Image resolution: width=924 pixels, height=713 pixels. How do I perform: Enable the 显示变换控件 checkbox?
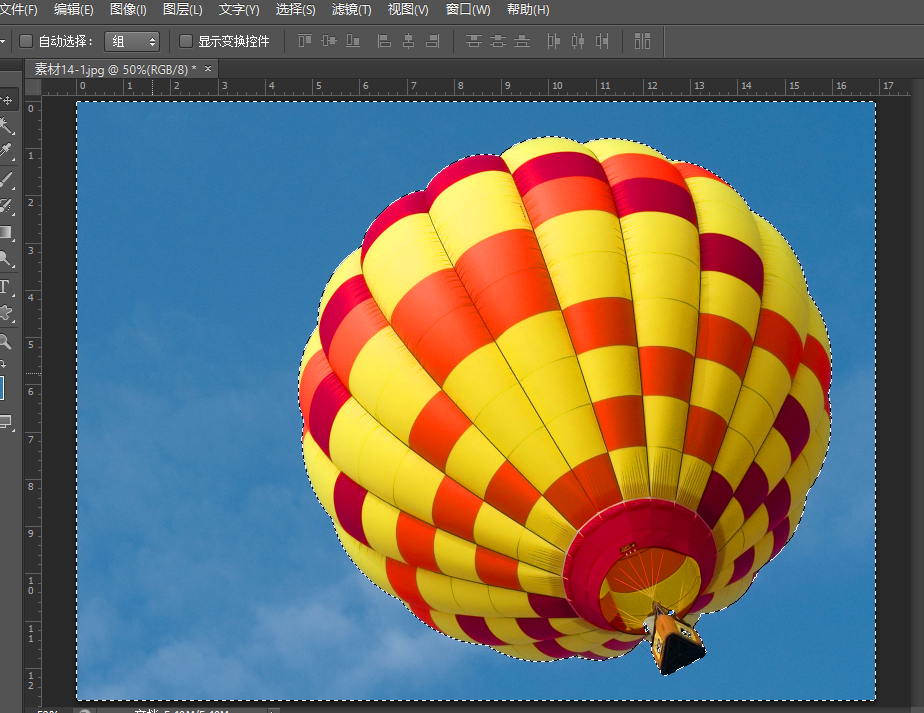186,41
